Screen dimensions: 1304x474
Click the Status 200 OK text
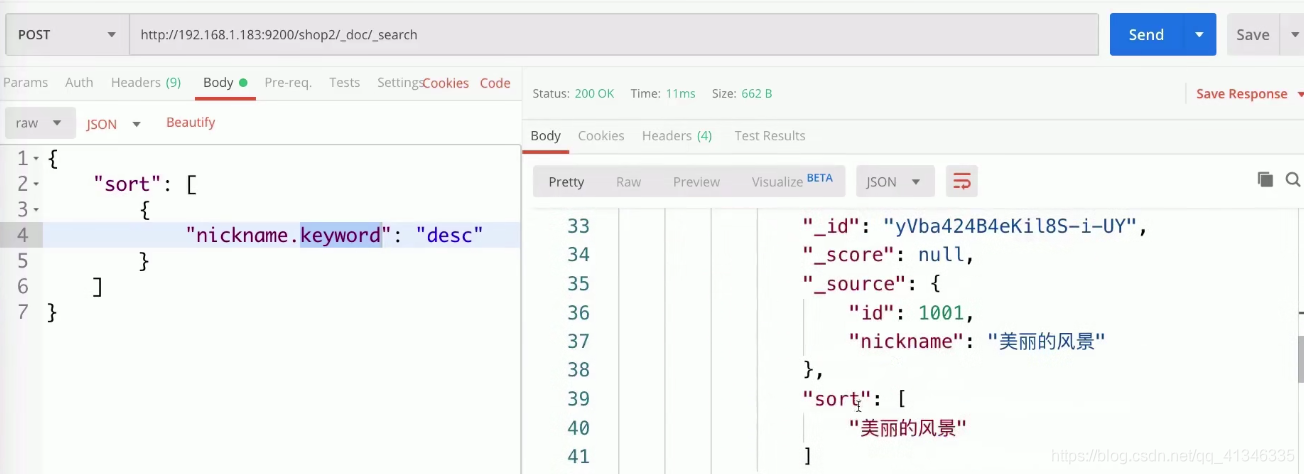click(573, 93)
